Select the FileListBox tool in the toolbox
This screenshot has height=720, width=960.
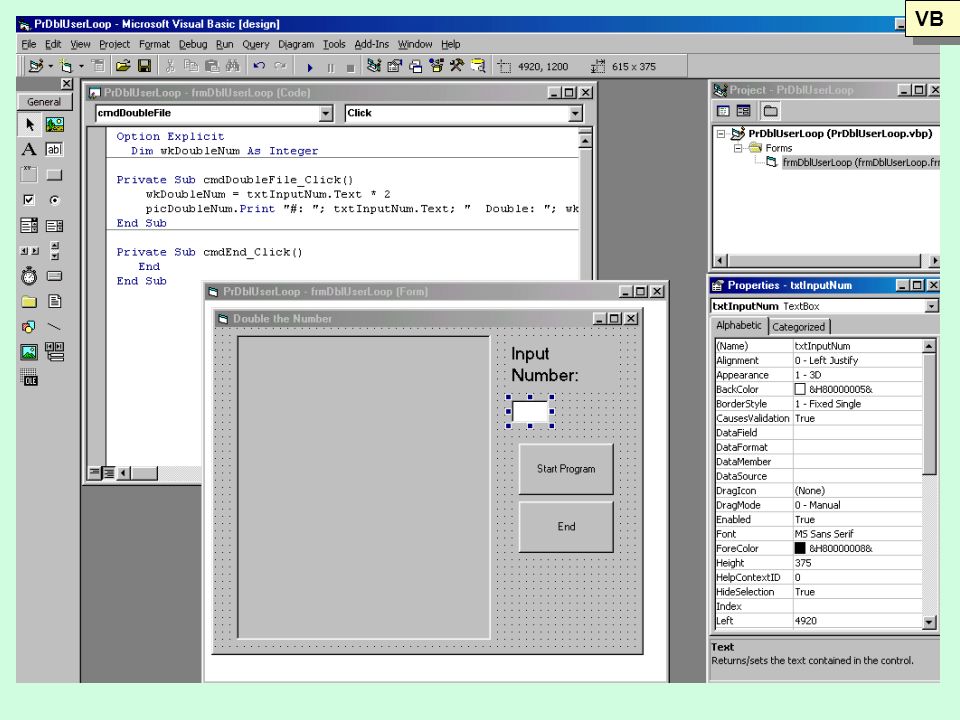coord(54,301)
